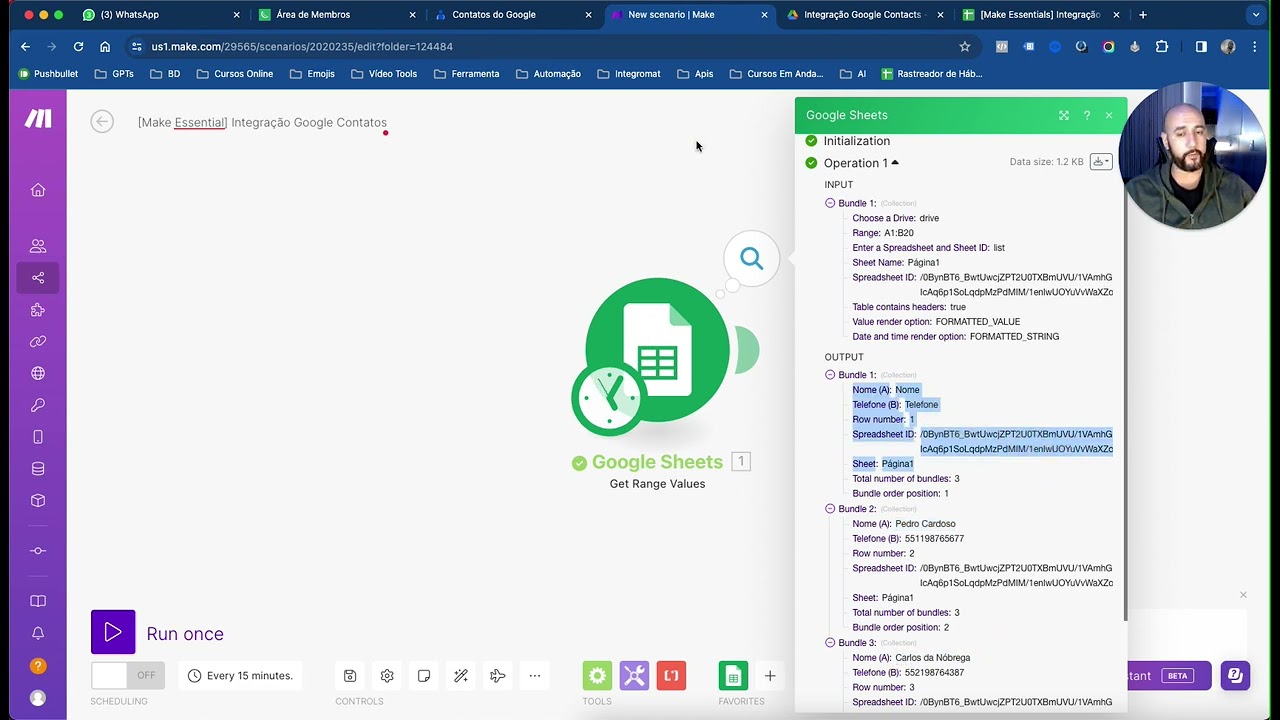Switch to Área de Membros tab
This screenshot has width=1280, height=720.
pos(335,15)
